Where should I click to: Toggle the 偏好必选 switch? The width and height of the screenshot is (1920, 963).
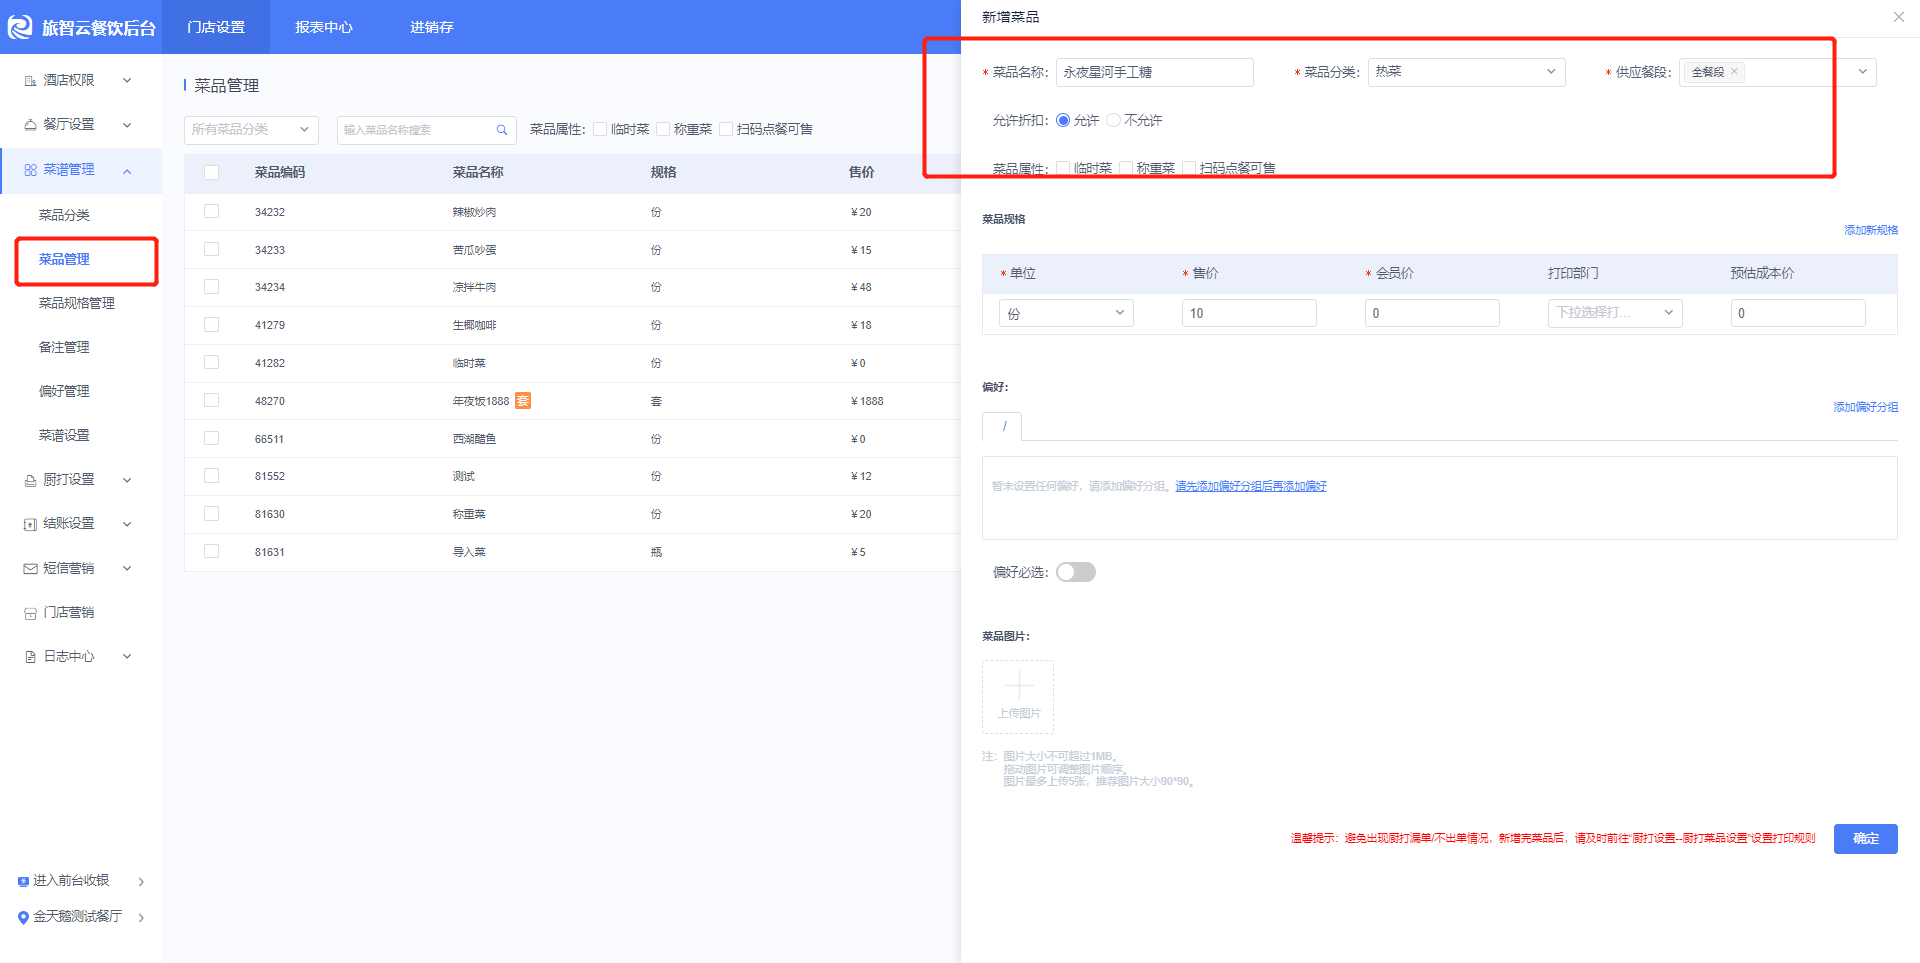pos(1076,572)
